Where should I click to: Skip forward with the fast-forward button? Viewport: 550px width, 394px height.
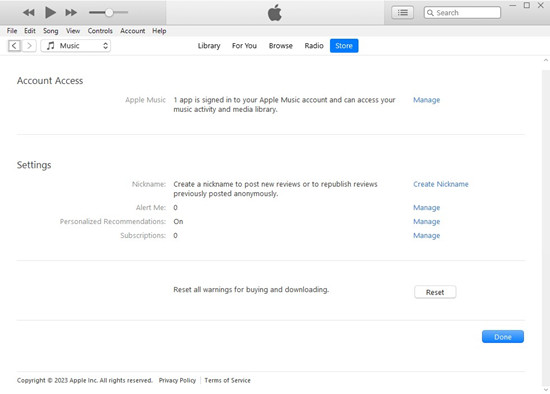coord(71,13)
